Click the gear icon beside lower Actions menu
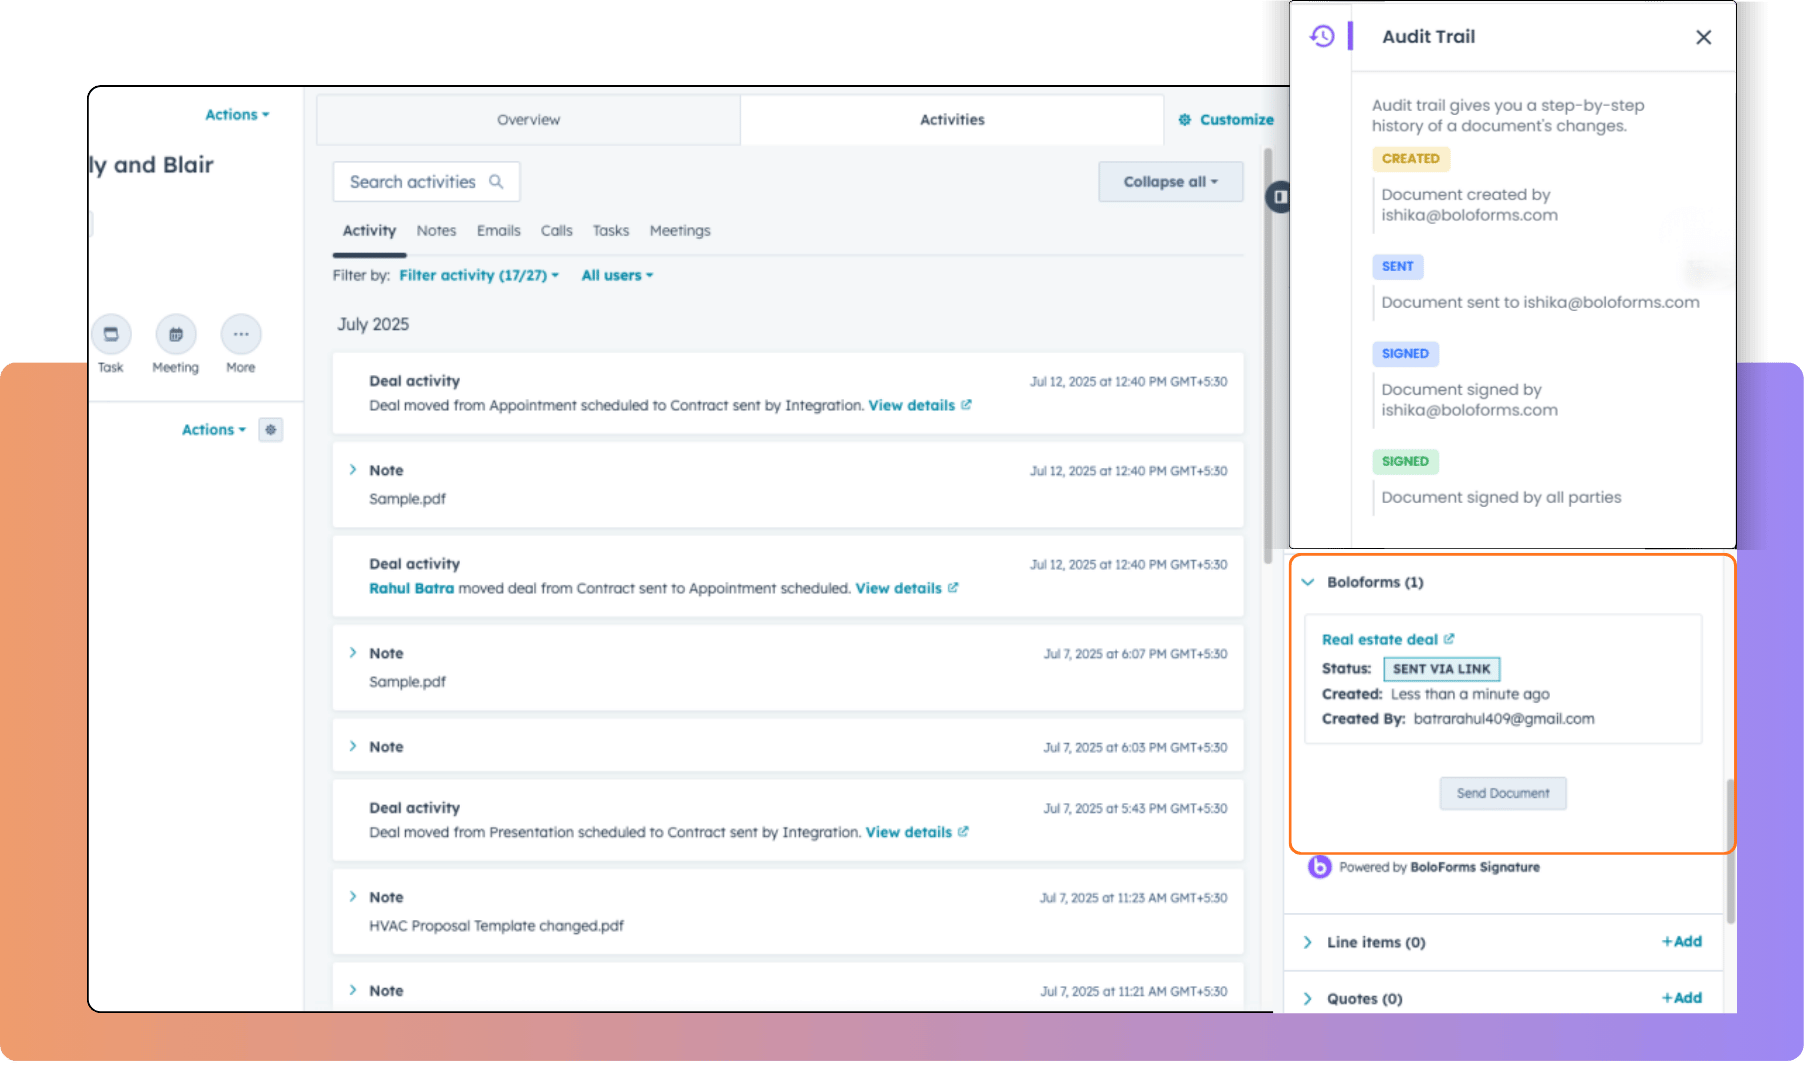The height and width of the screenshot is (1080, 1818). tap(270, 429)
